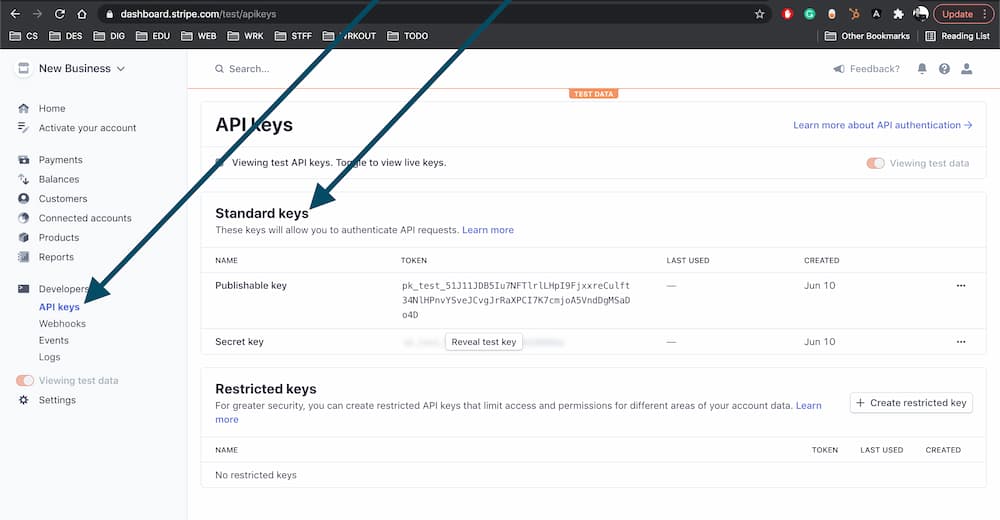
Task: Open the help question mark icon
Action: [x=944, y=69]
